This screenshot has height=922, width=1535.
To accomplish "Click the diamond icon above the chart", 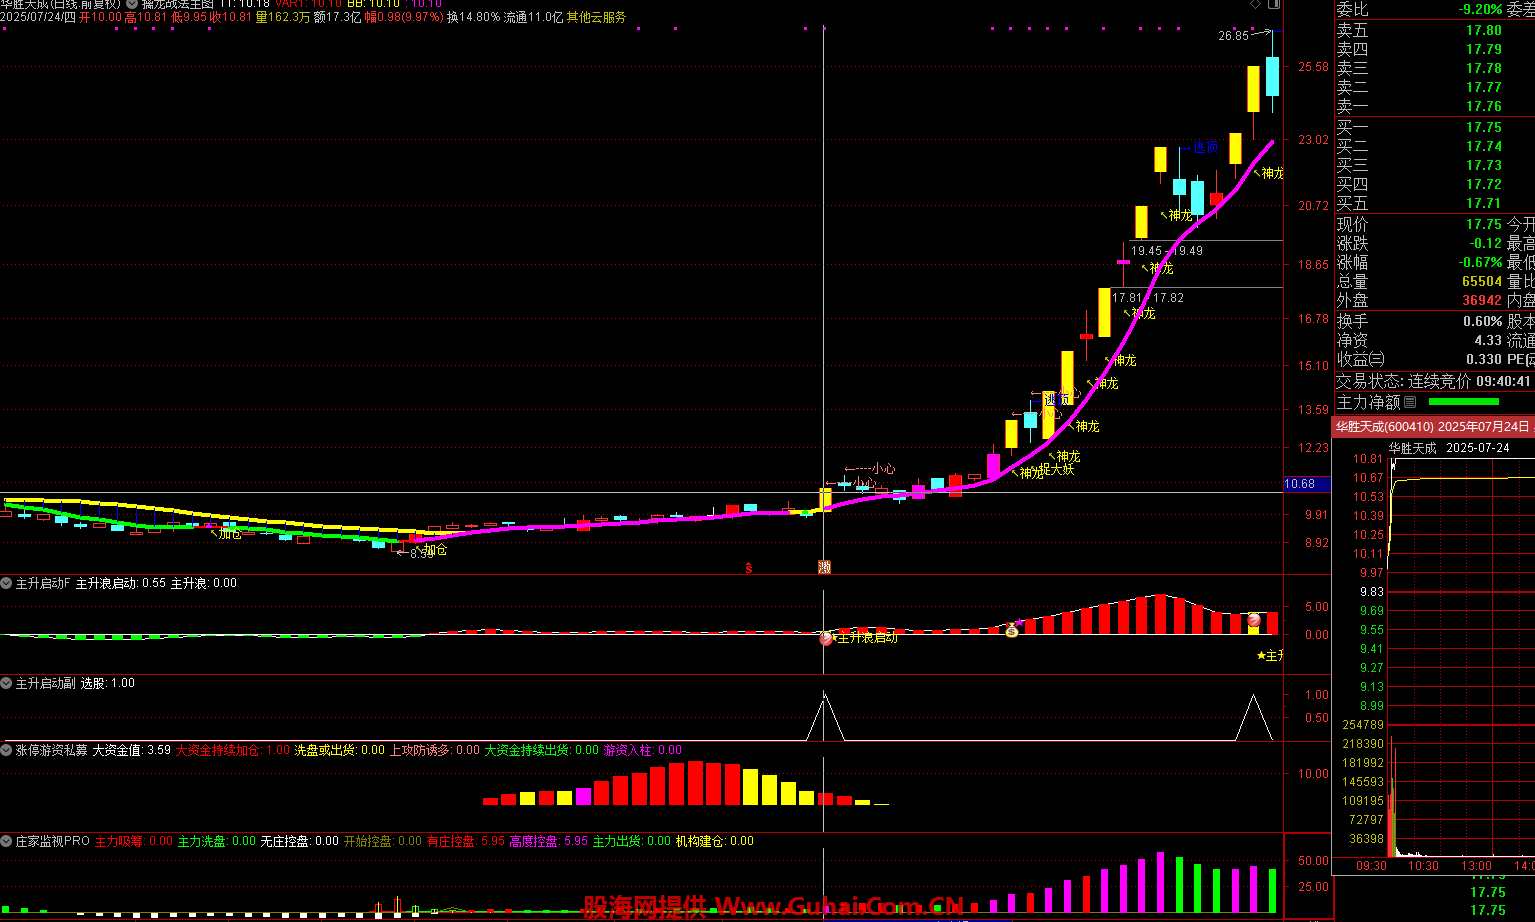I will (1257, 5).
